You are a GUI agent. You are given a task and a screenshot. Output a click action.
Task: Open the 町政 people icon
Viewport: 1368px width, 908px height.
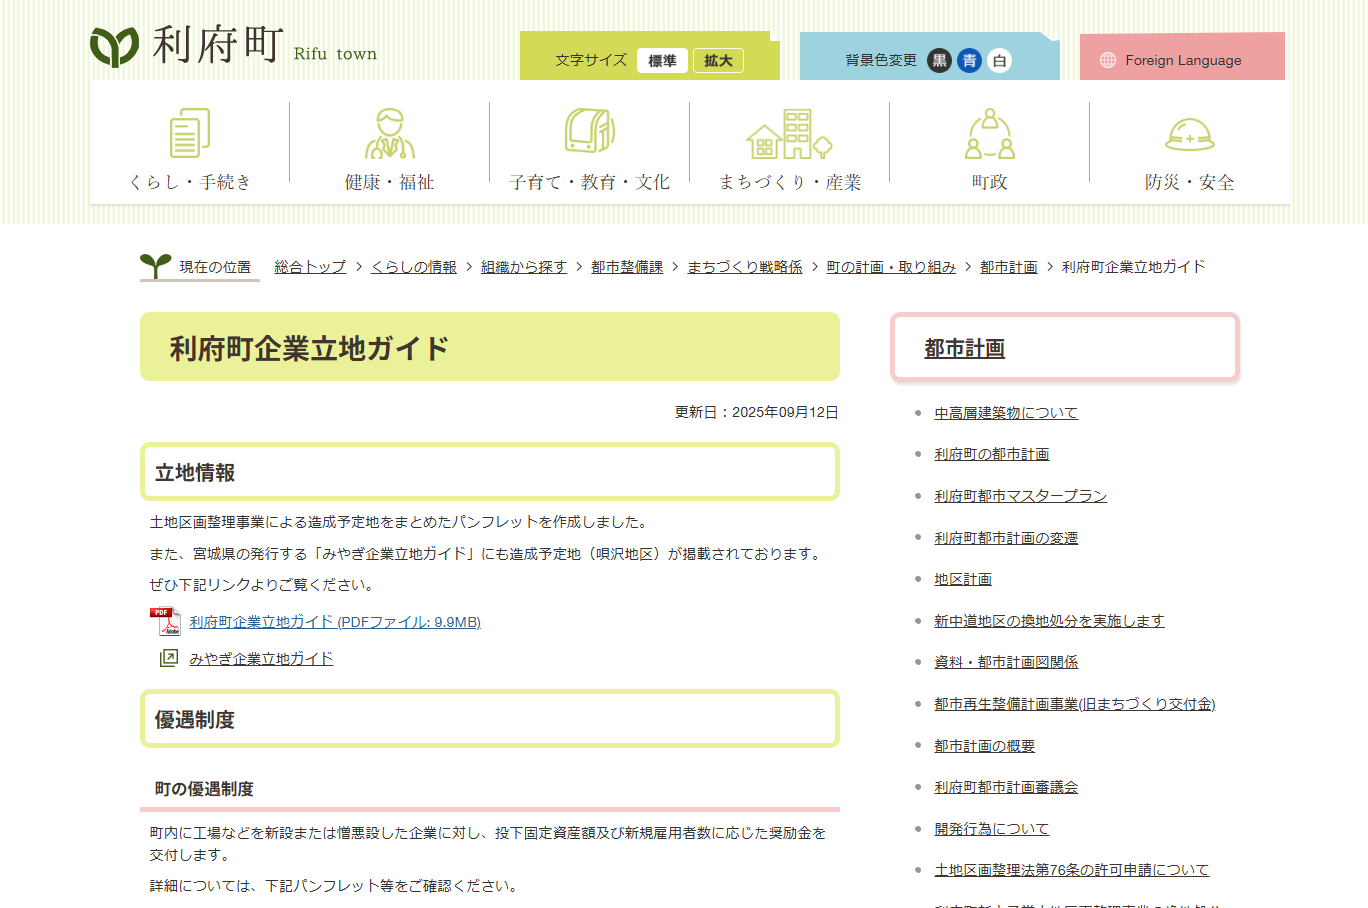(990, 134)
